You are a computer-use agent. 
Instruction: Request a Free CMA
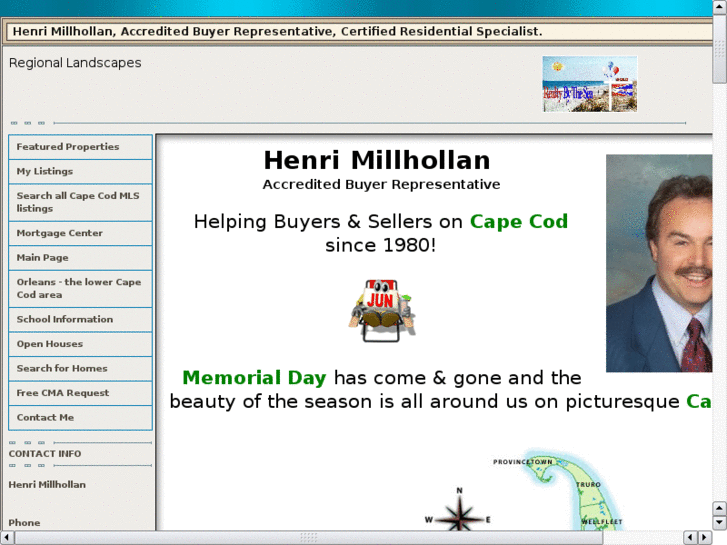click(80, 393)
